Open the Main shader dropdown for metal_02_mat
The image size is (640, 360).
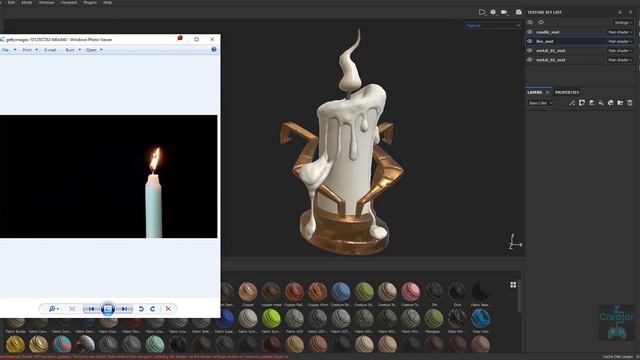point(620,60)
